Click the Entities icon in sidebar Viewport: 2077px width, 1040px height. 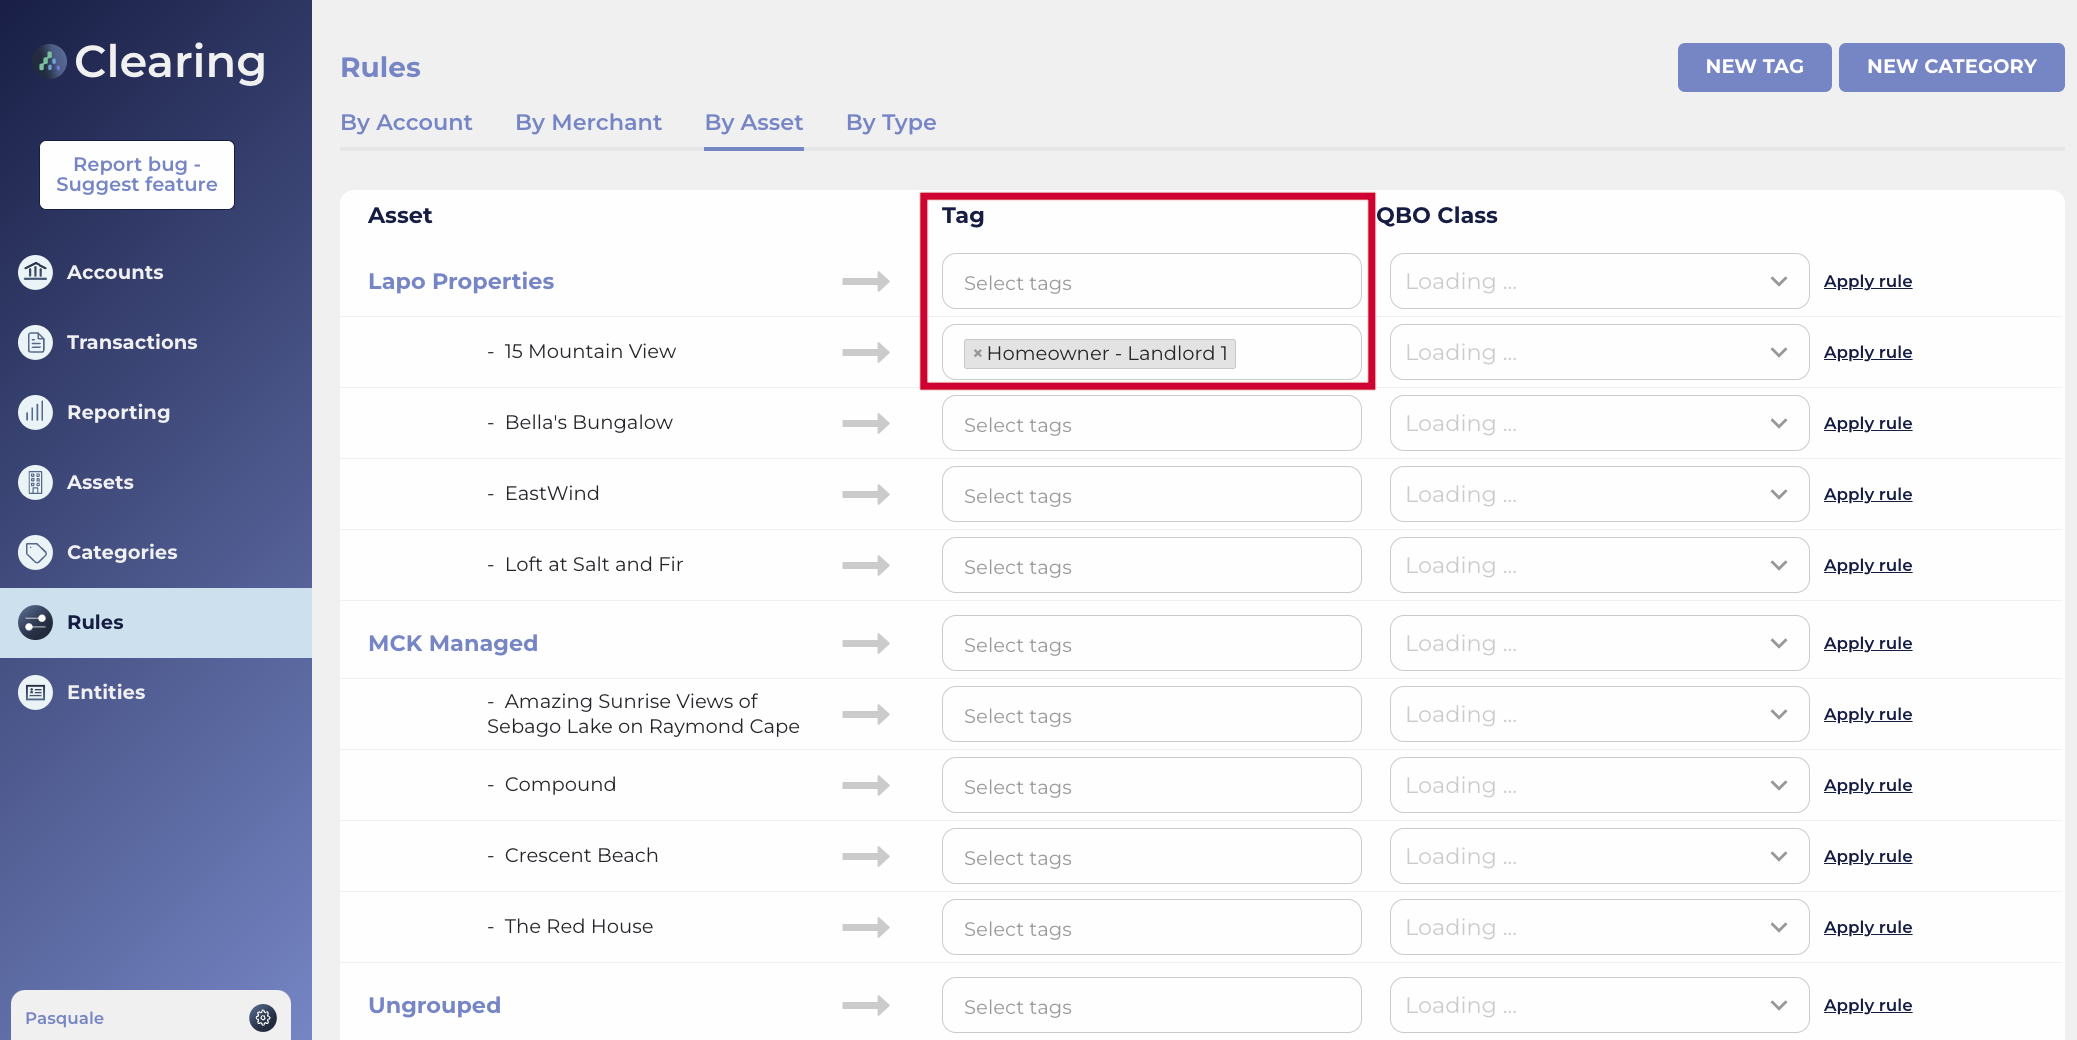pyautogui.click(x=36, y=692)
